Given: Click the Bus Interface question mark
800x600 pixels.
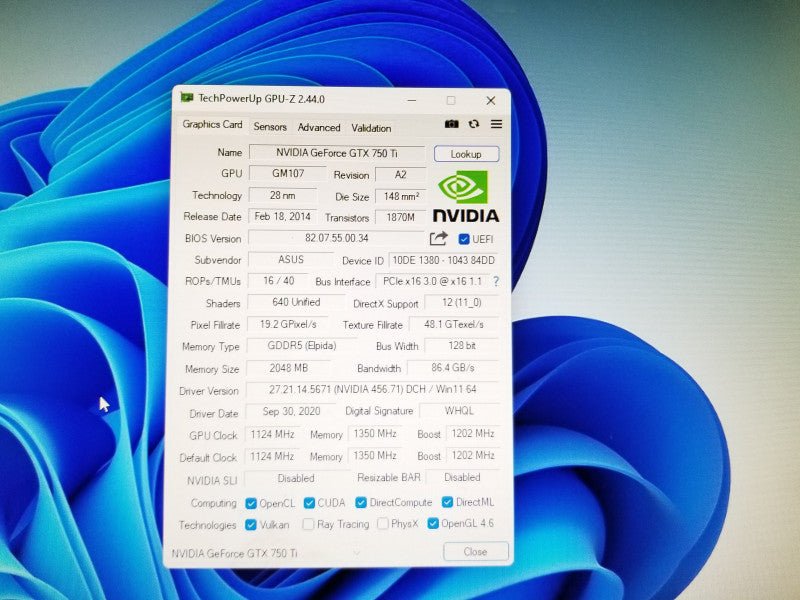Looking at the screenshot, I should point(496,281).
